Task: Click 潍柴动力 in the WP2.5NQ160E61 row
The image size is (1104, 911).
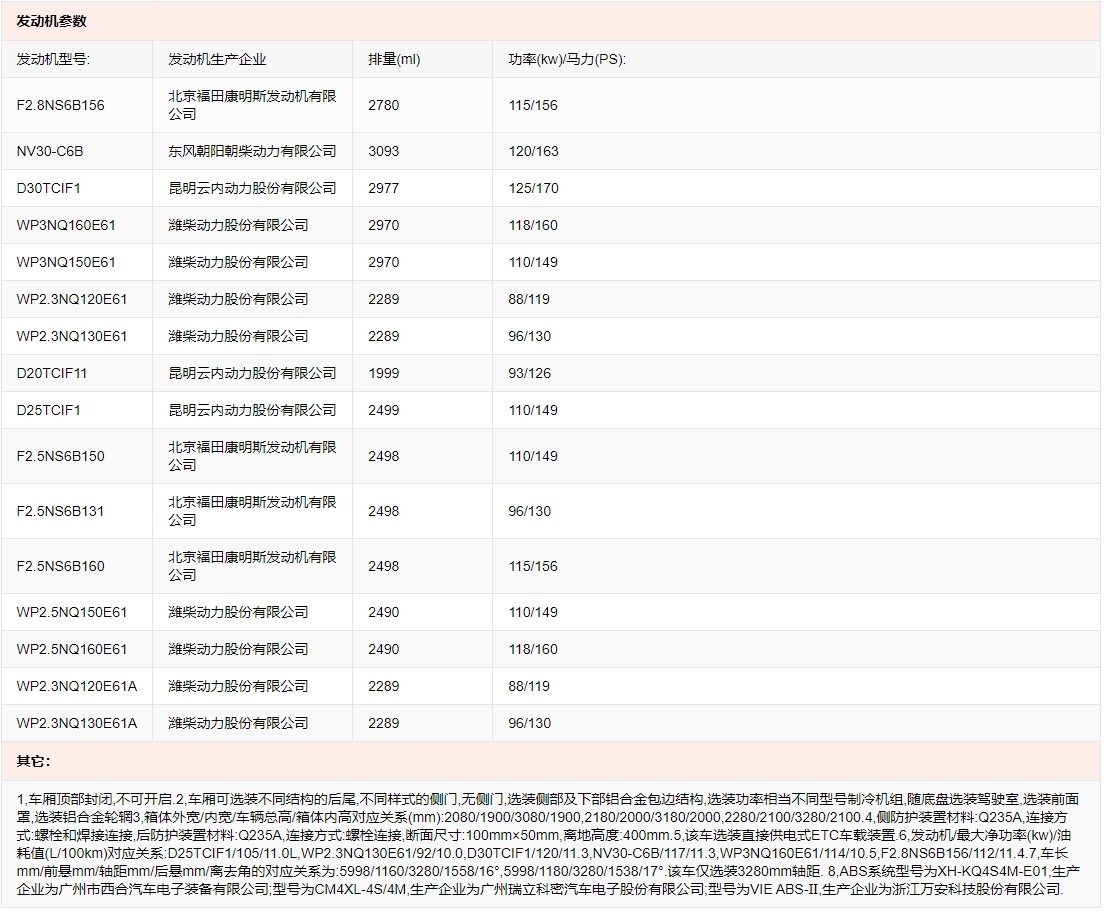Action: 238,649
